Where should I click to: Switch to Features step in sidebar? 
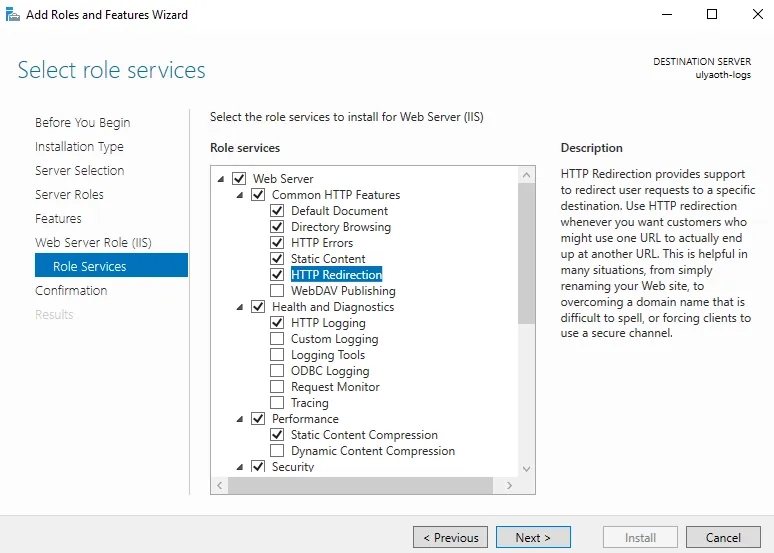(x=58, y=219)
